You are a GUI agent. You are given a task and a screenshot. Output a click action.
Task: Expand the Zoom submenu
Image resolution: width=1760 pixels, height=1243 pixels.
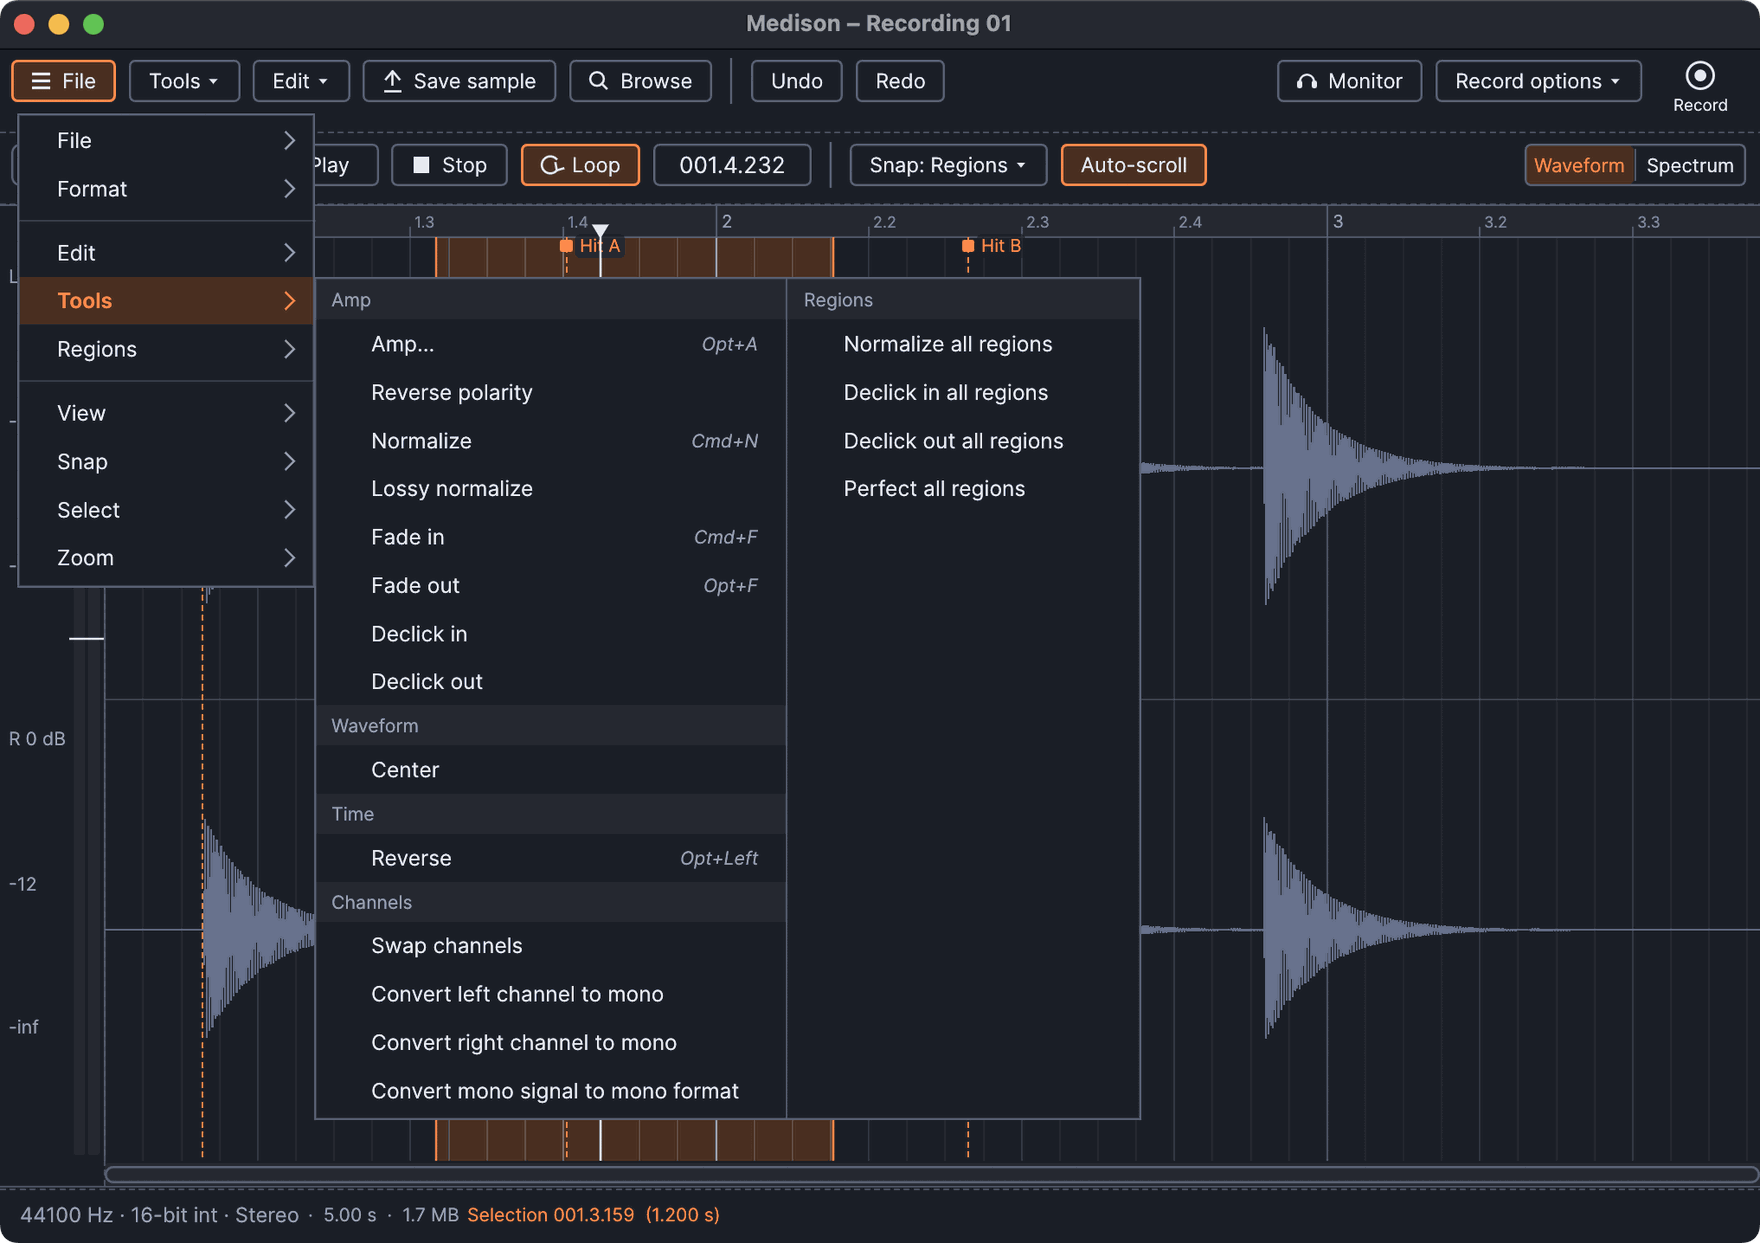coord(166,558)
